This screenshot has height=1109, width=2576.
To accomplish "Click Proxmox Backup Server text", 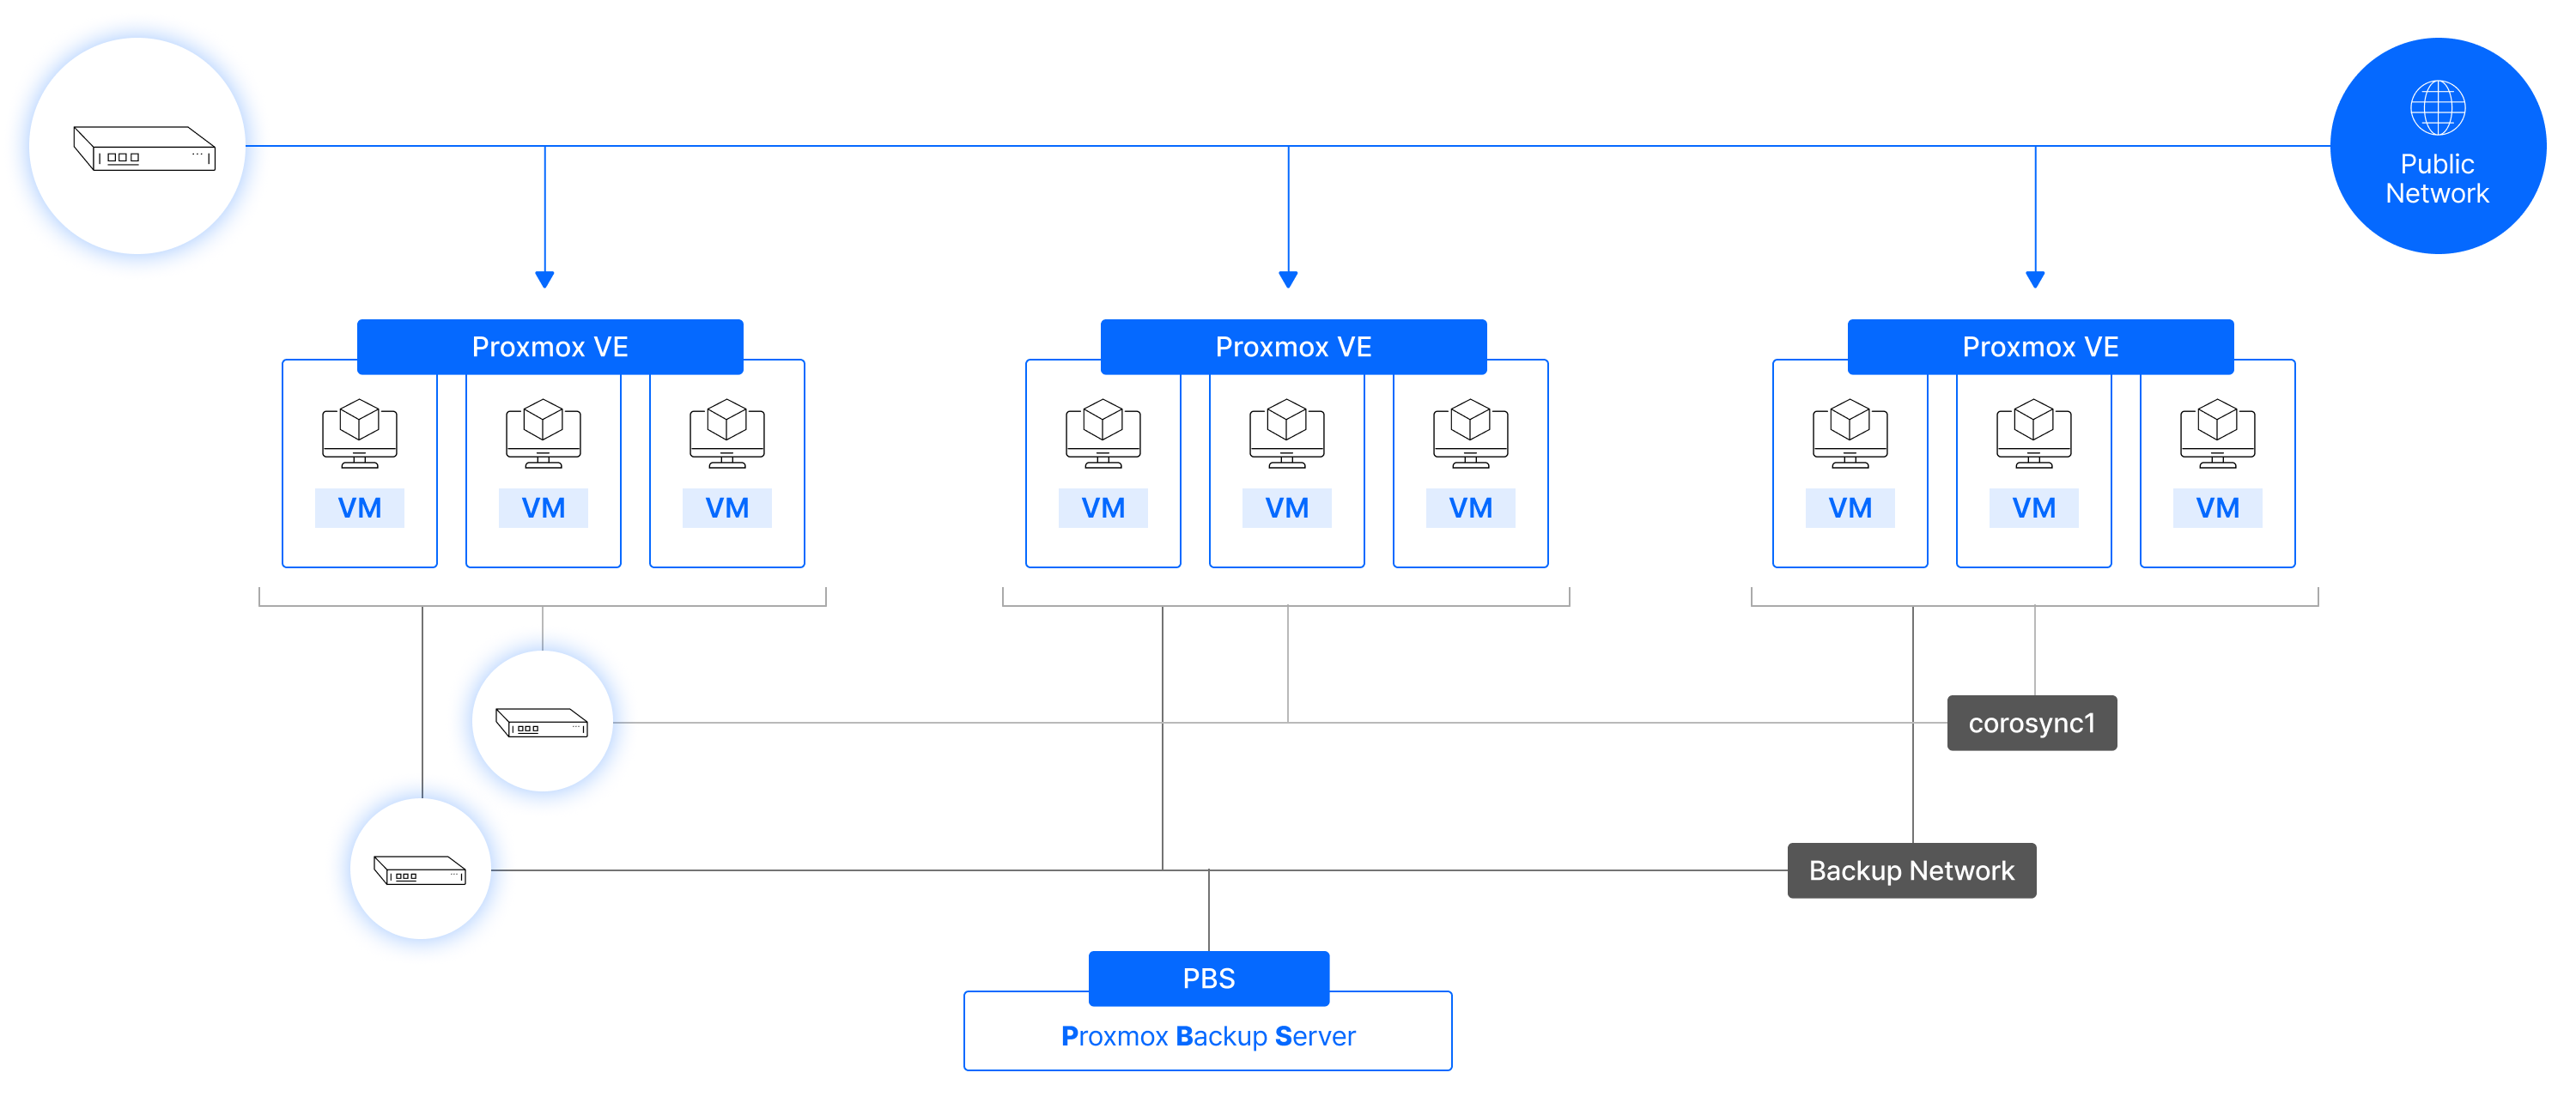I will 1208,1036.
